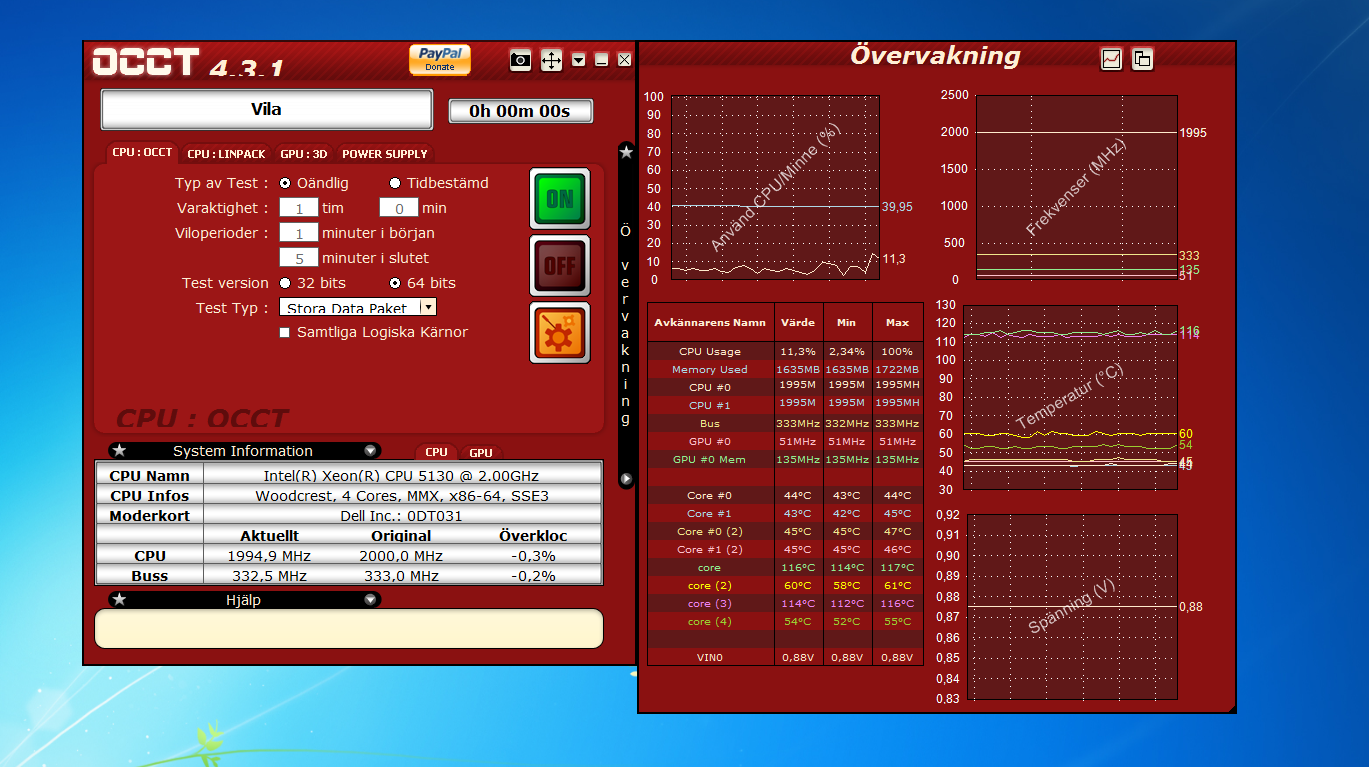
Task: Click the arrow at the bottom of the Övervakning strip
Action: pyautogui.click(x=626, y=479)
